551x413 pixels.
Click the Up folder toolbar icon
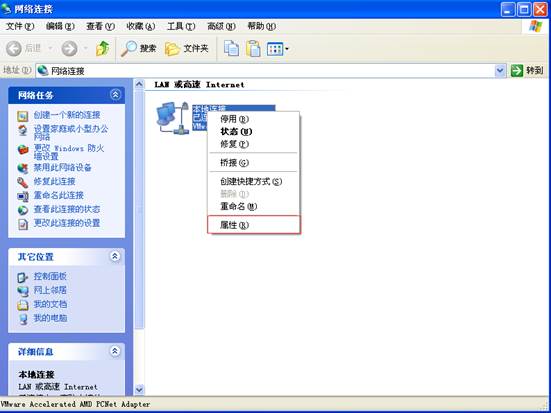pyautogui.click(x=102, y=49)
